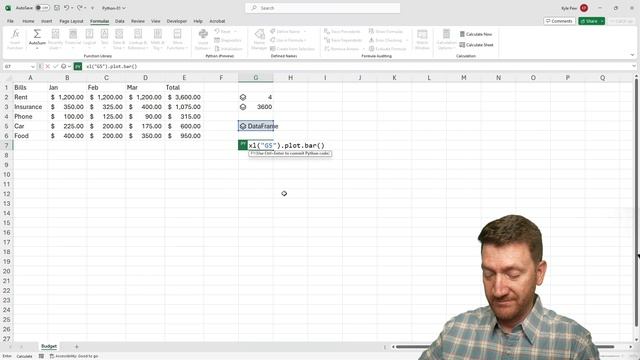Click Evaluate Formula
Image resolution: width=640 pixels, height=360 pixels.
(387, 49)
